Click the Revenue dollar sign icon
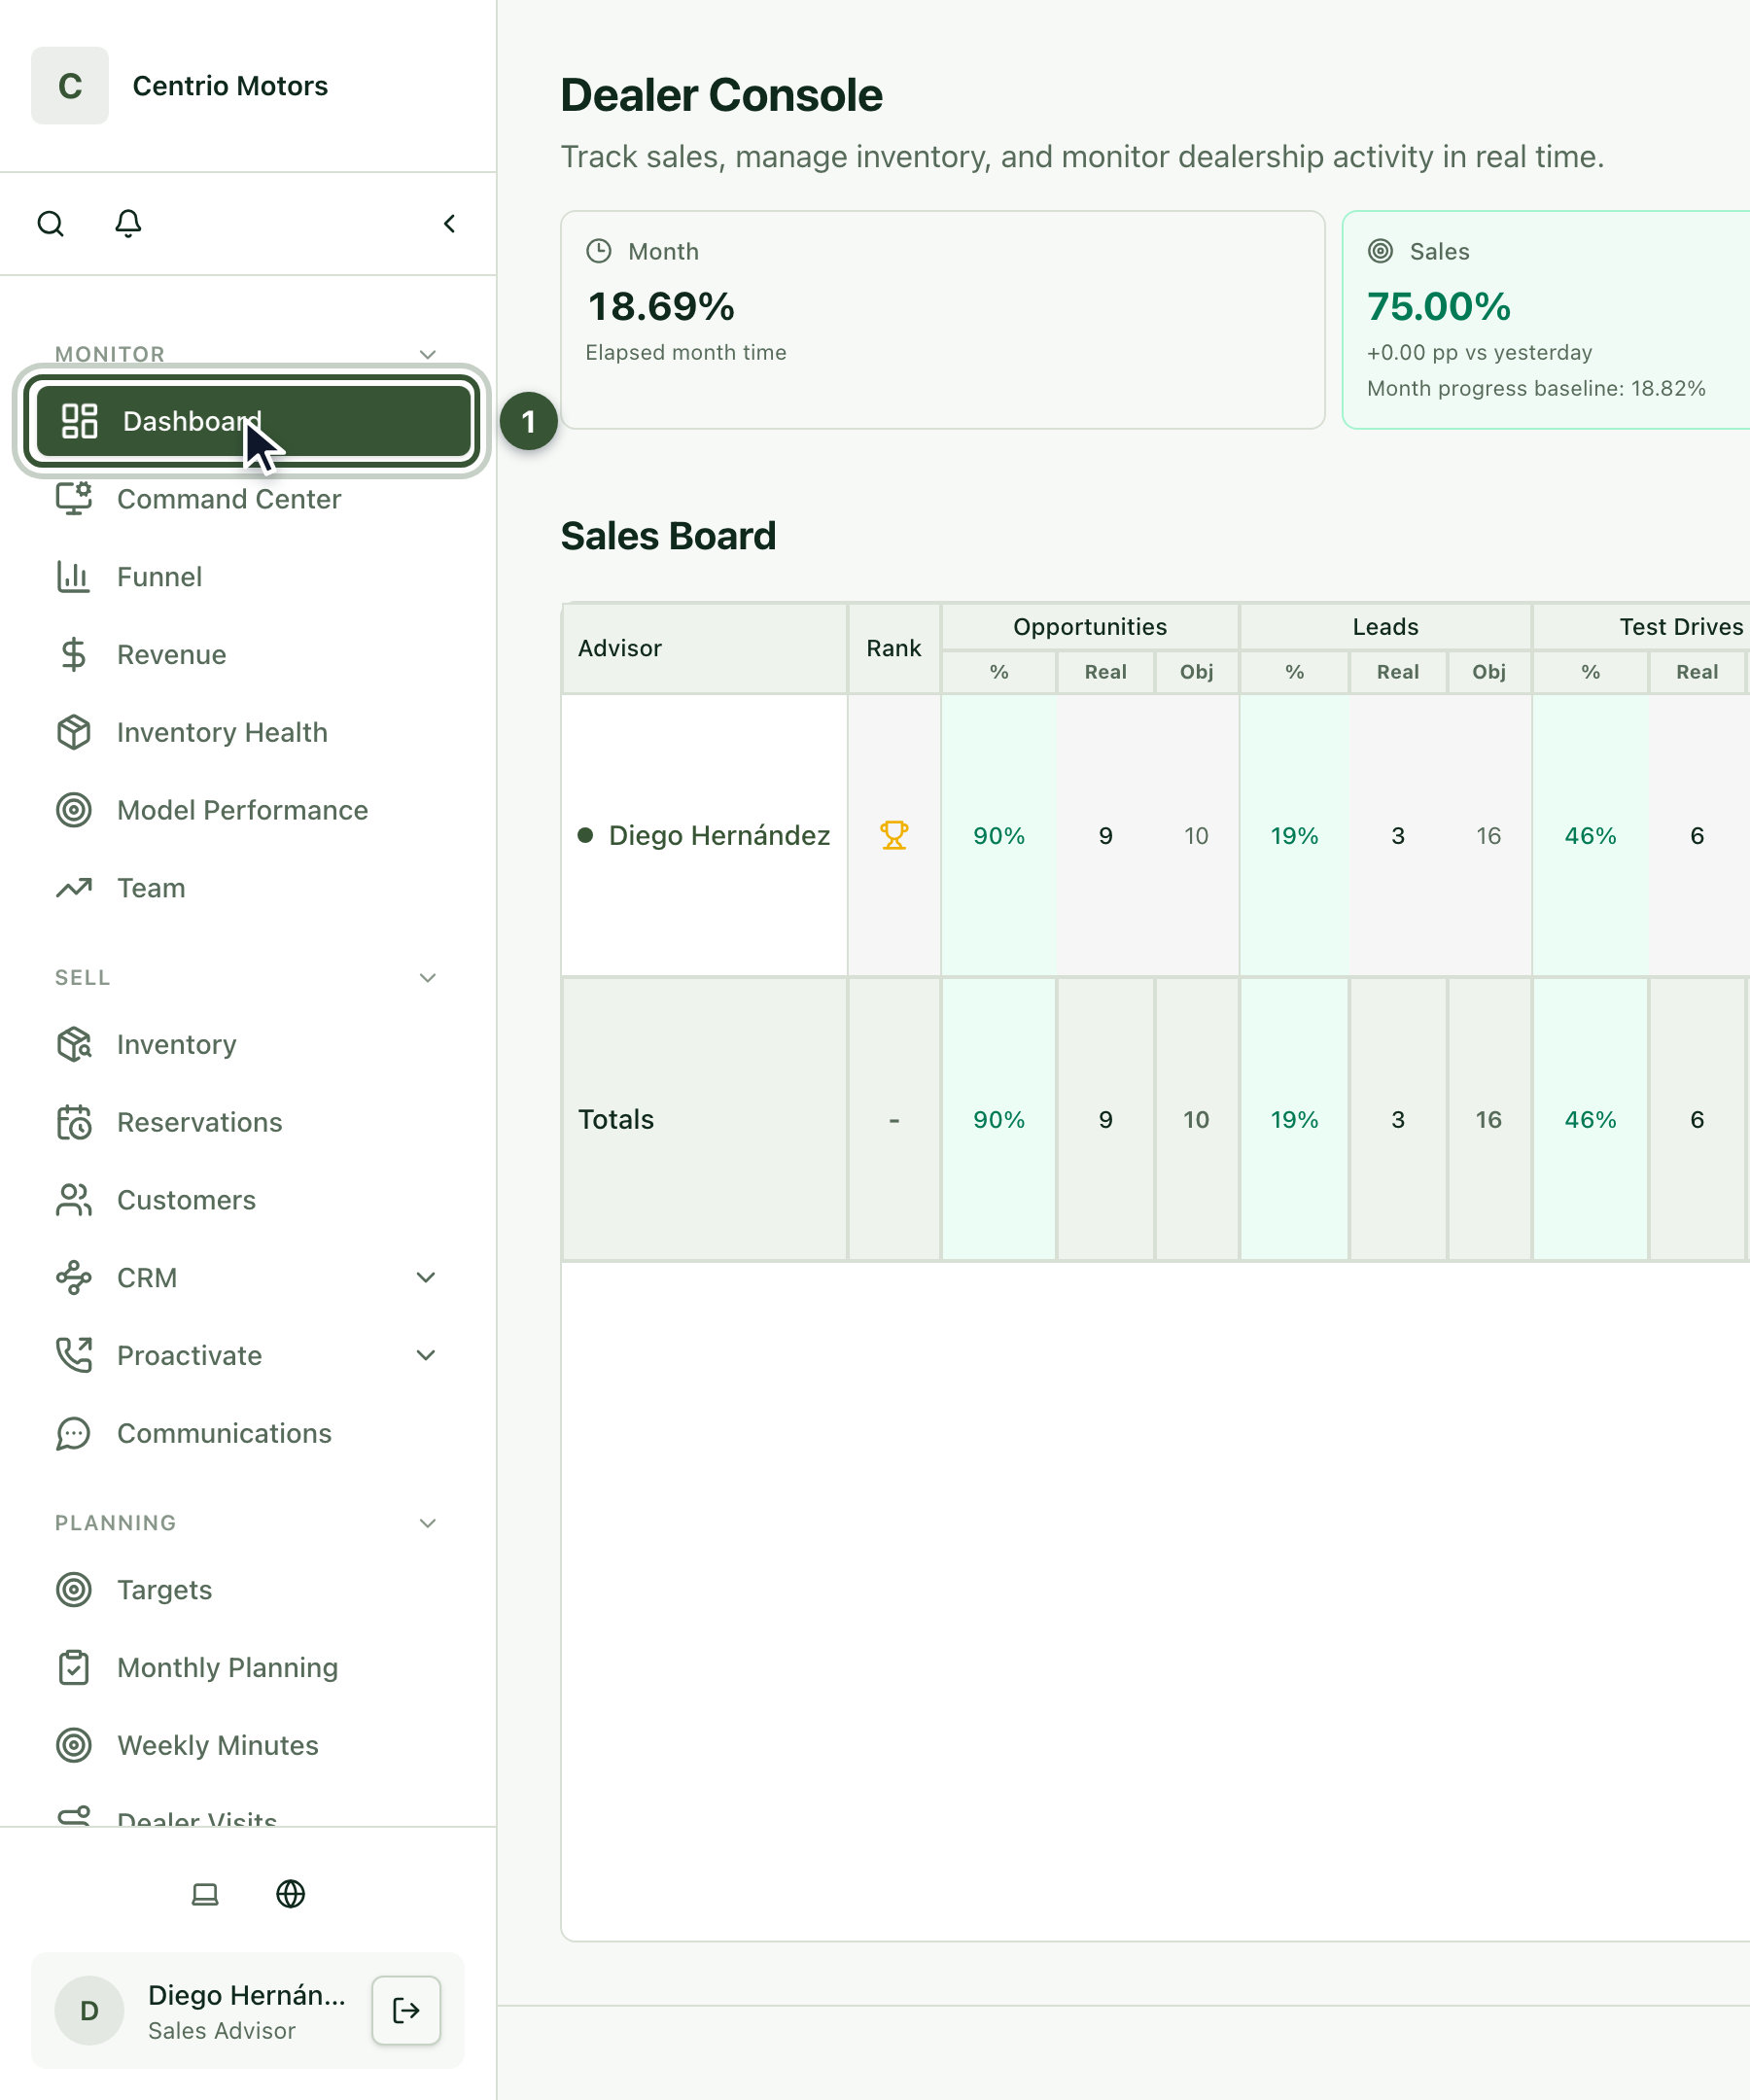1750x2100 pixels. 74,654
